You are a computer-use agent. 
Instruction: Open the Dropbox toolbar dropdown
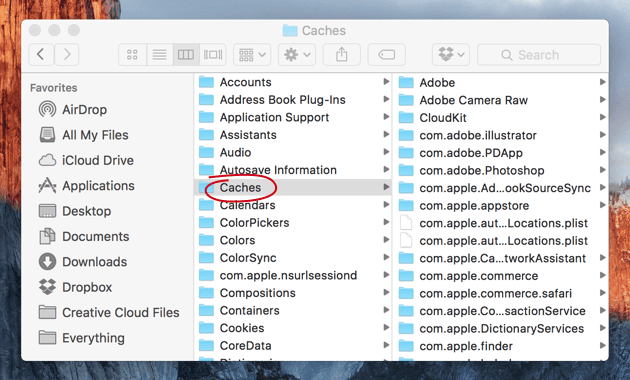pyautogui.click(x=451, y=54)
